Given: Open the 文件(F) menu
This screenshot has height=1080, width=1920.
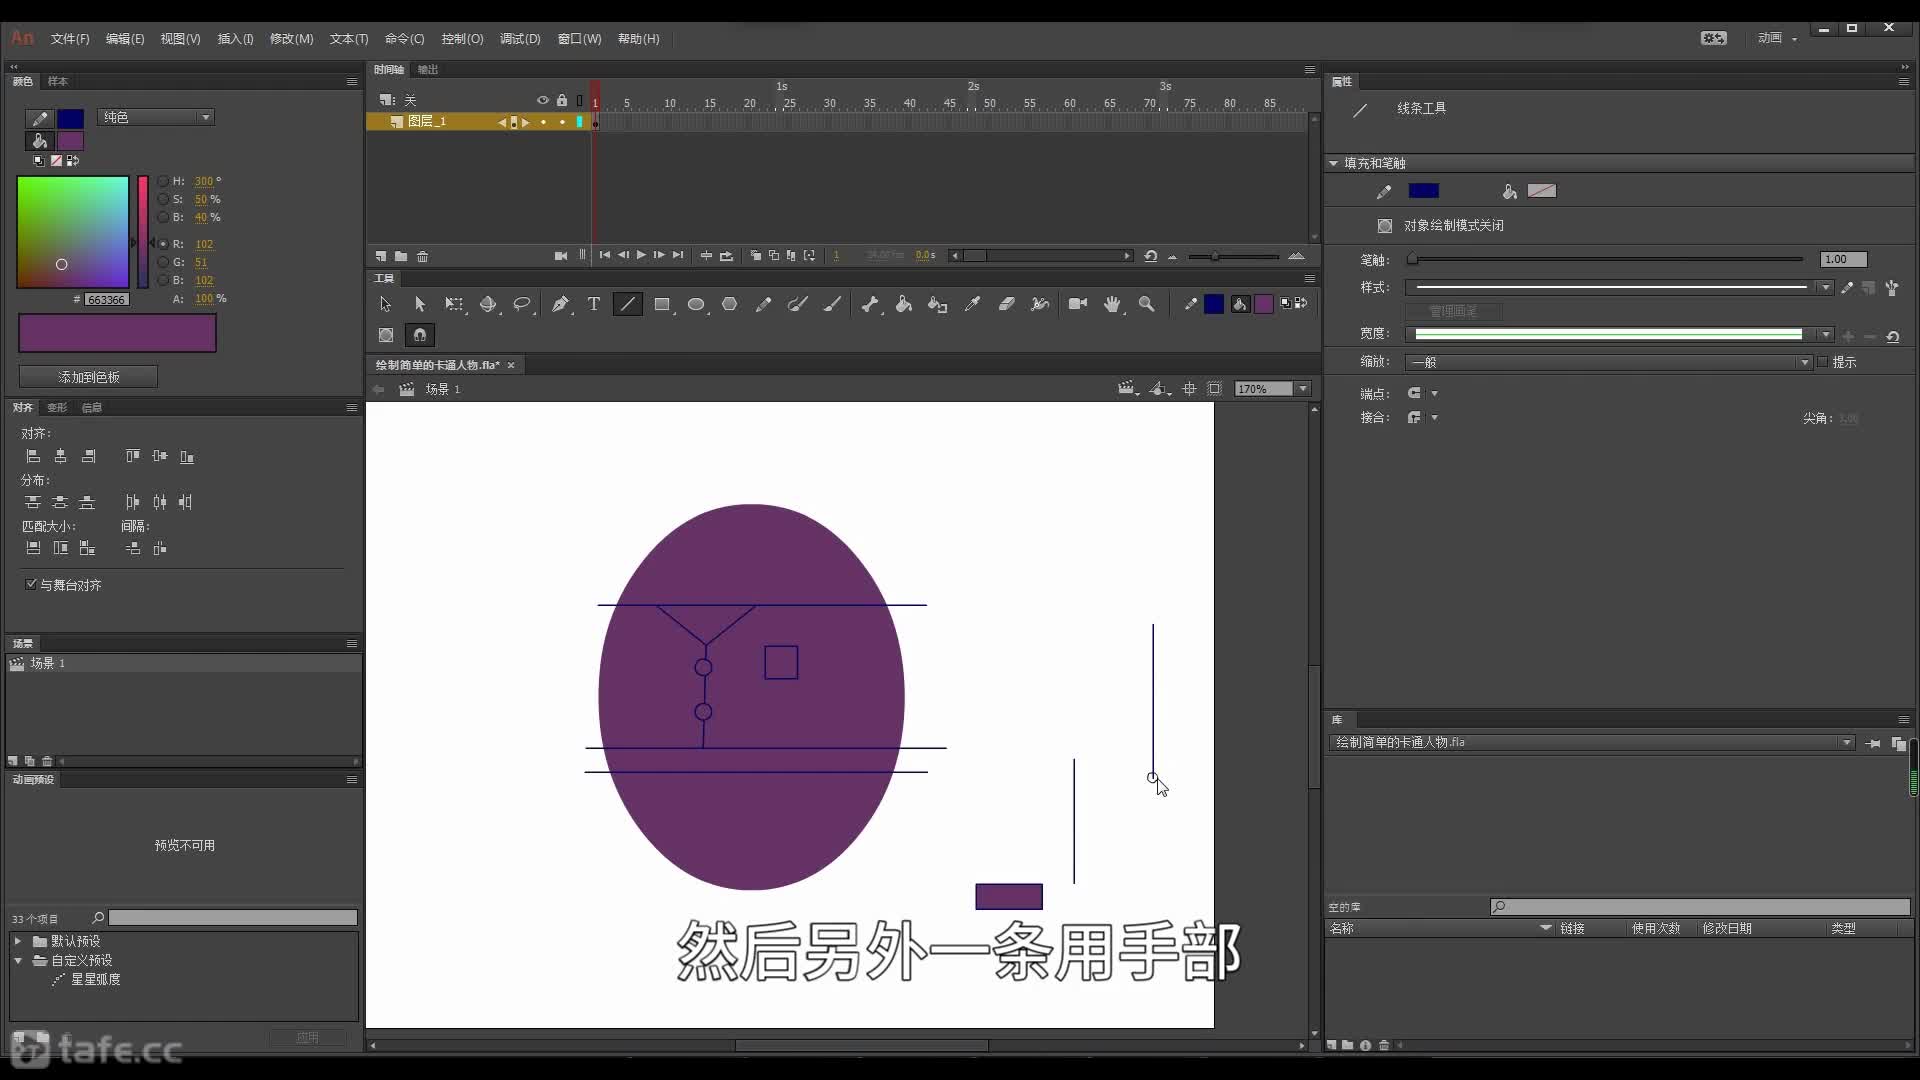Looking at the screenshot, I should tap(70, 39).
